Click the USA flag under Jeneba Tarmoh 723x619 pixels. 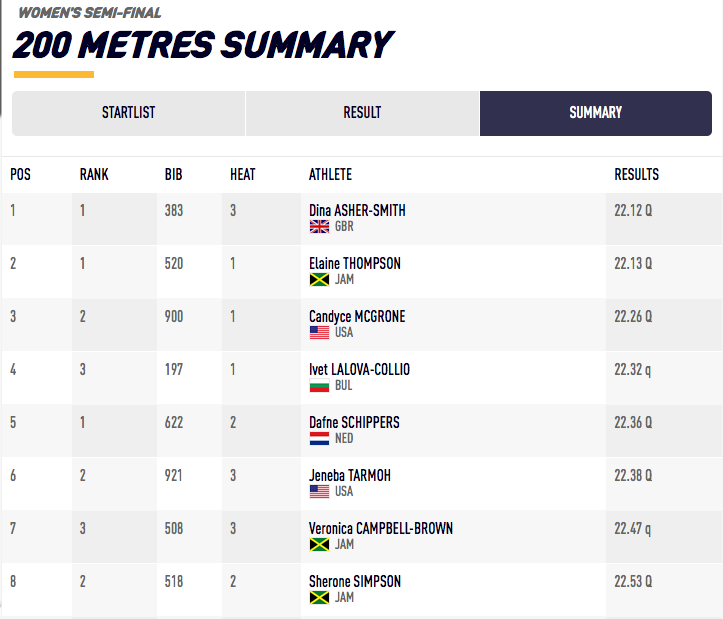[x=319, y=492]
